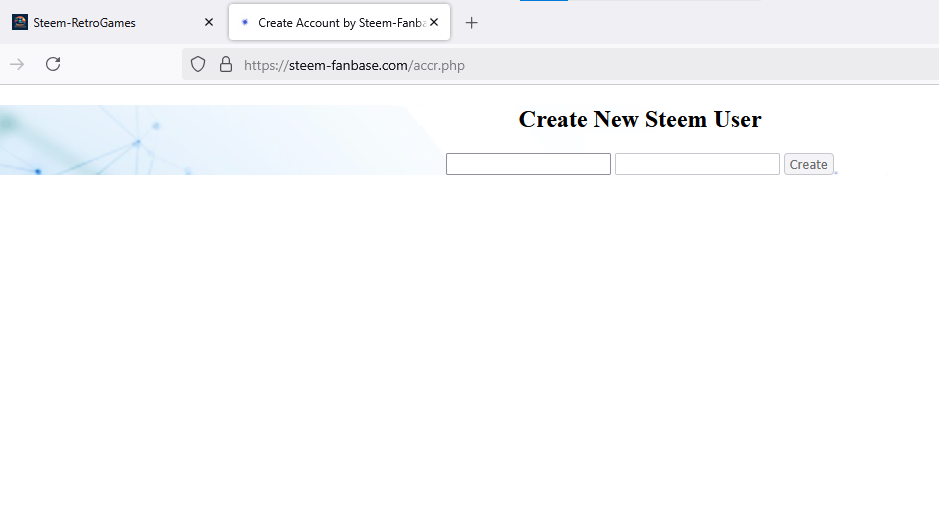
Task: Open the tracking protection shield icon
Action: (198, 64)
